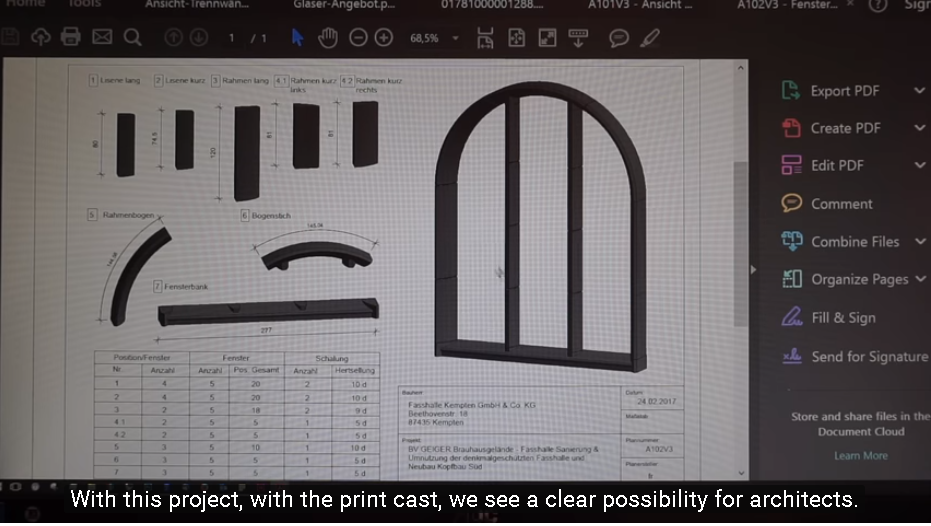
Task: Zoom in with the plus button
Action: (x=384, y=38)
